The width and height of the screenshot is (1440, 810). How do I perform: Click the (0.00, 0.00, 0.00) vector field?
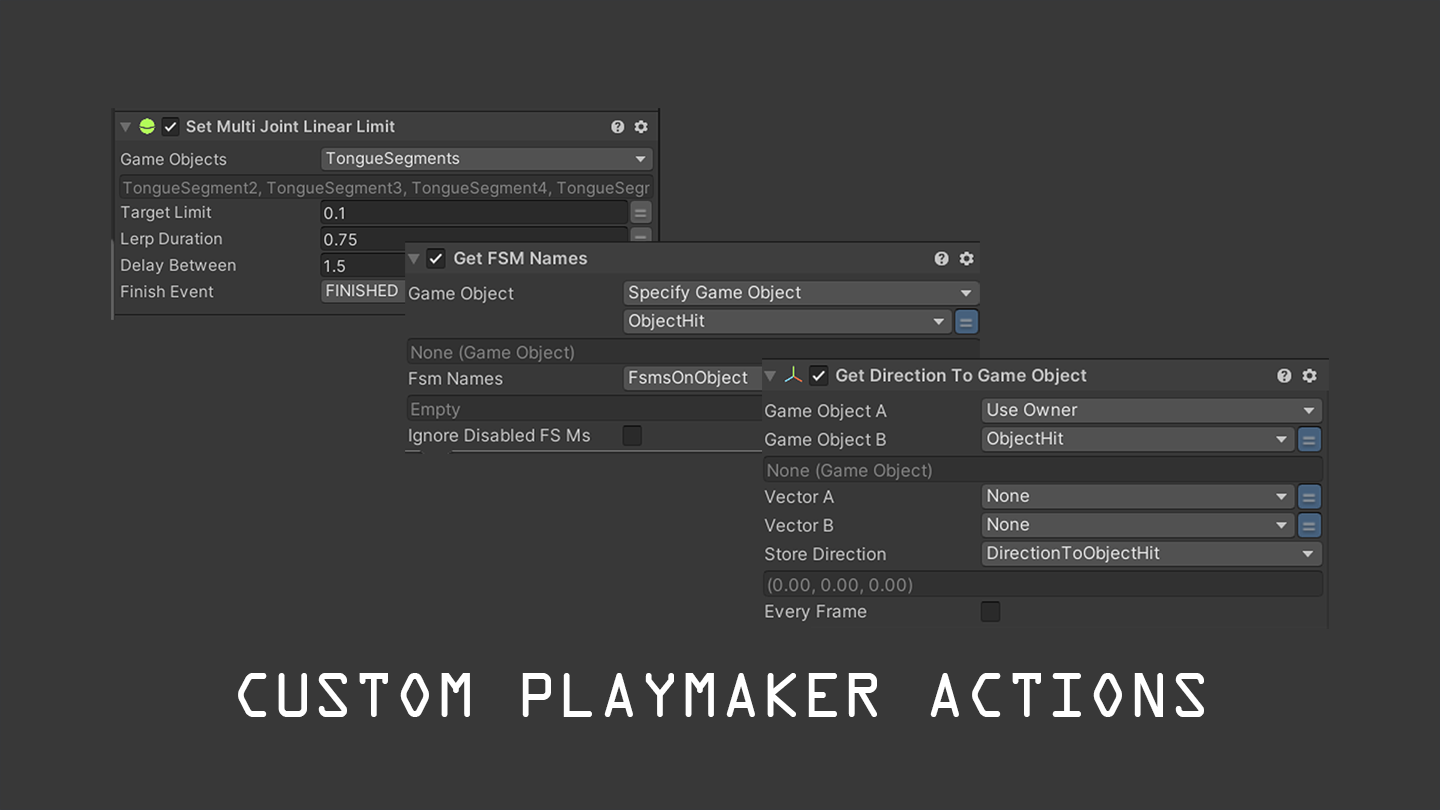[1043, 585]
